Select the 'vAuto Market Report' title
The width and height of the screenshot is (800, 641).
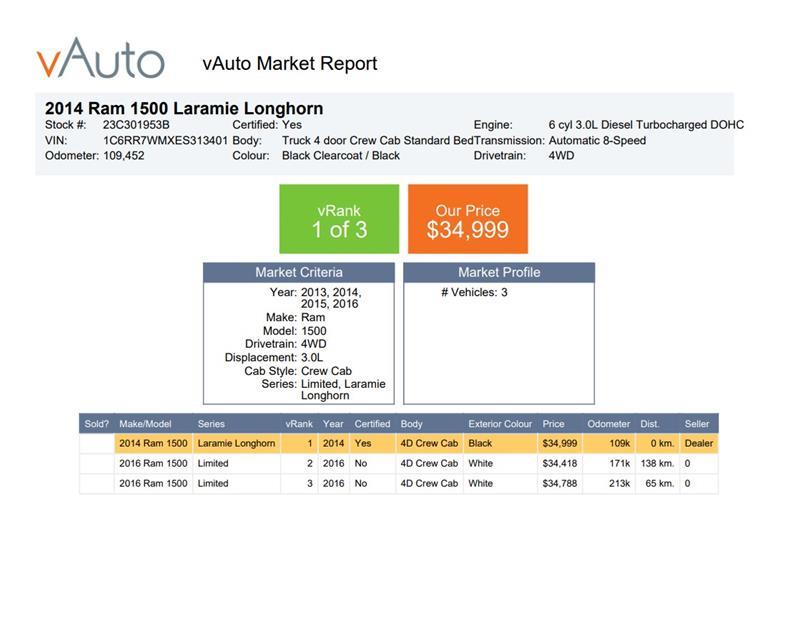[290, 63]
